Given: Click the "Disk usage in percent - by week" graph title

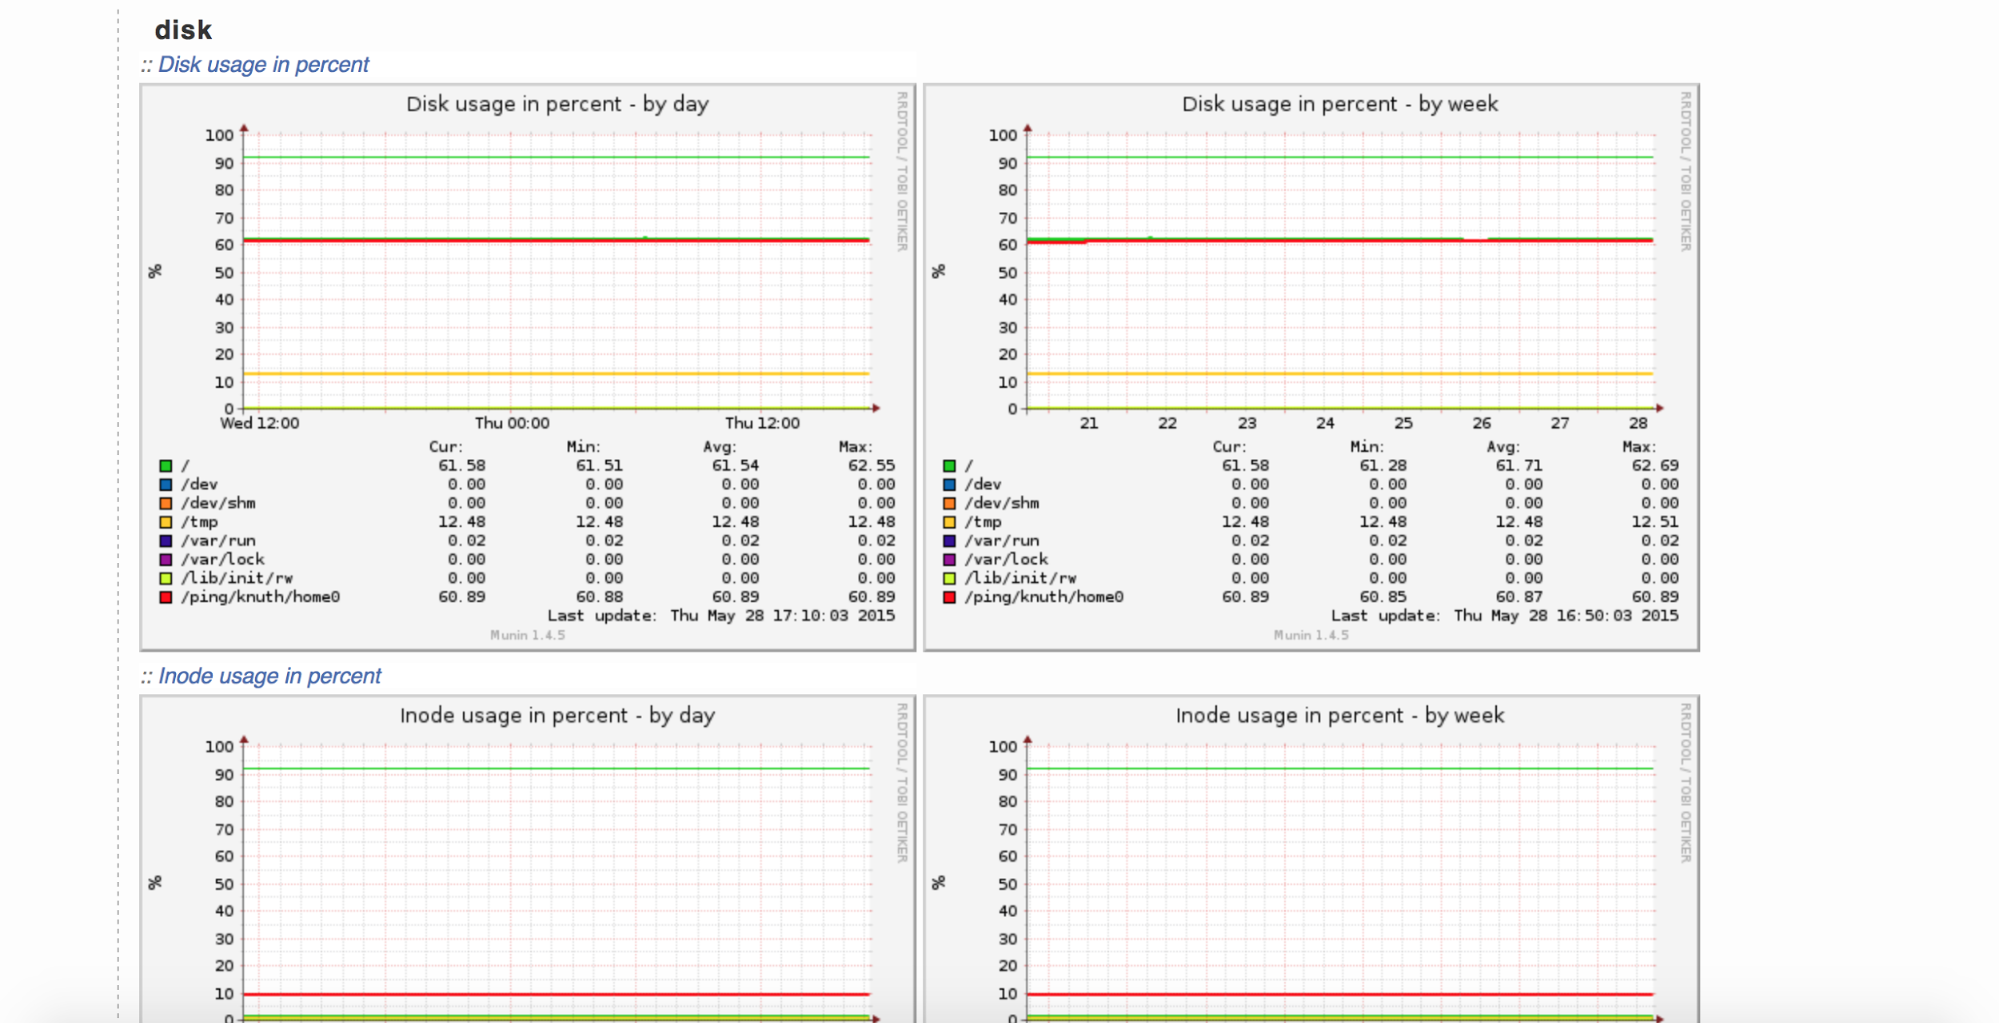Looking at the screenshot, I should click(x=1339, y=104).
